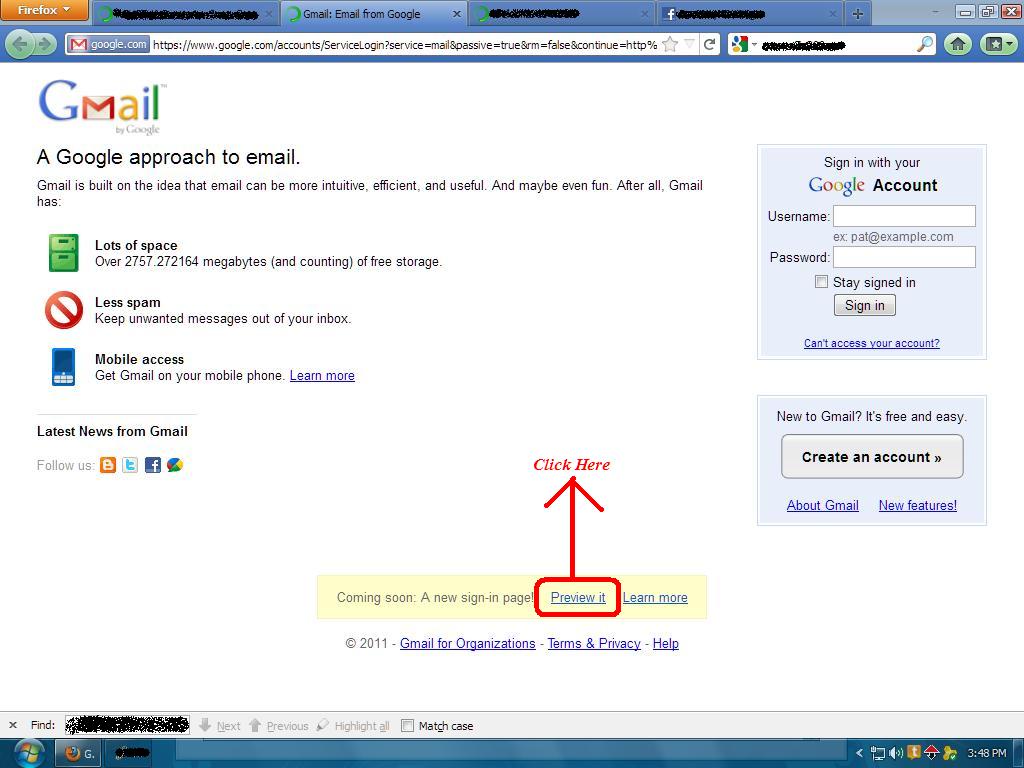Open Google search engine selector
Screen dimensions: 1024x768
[744, 44]
